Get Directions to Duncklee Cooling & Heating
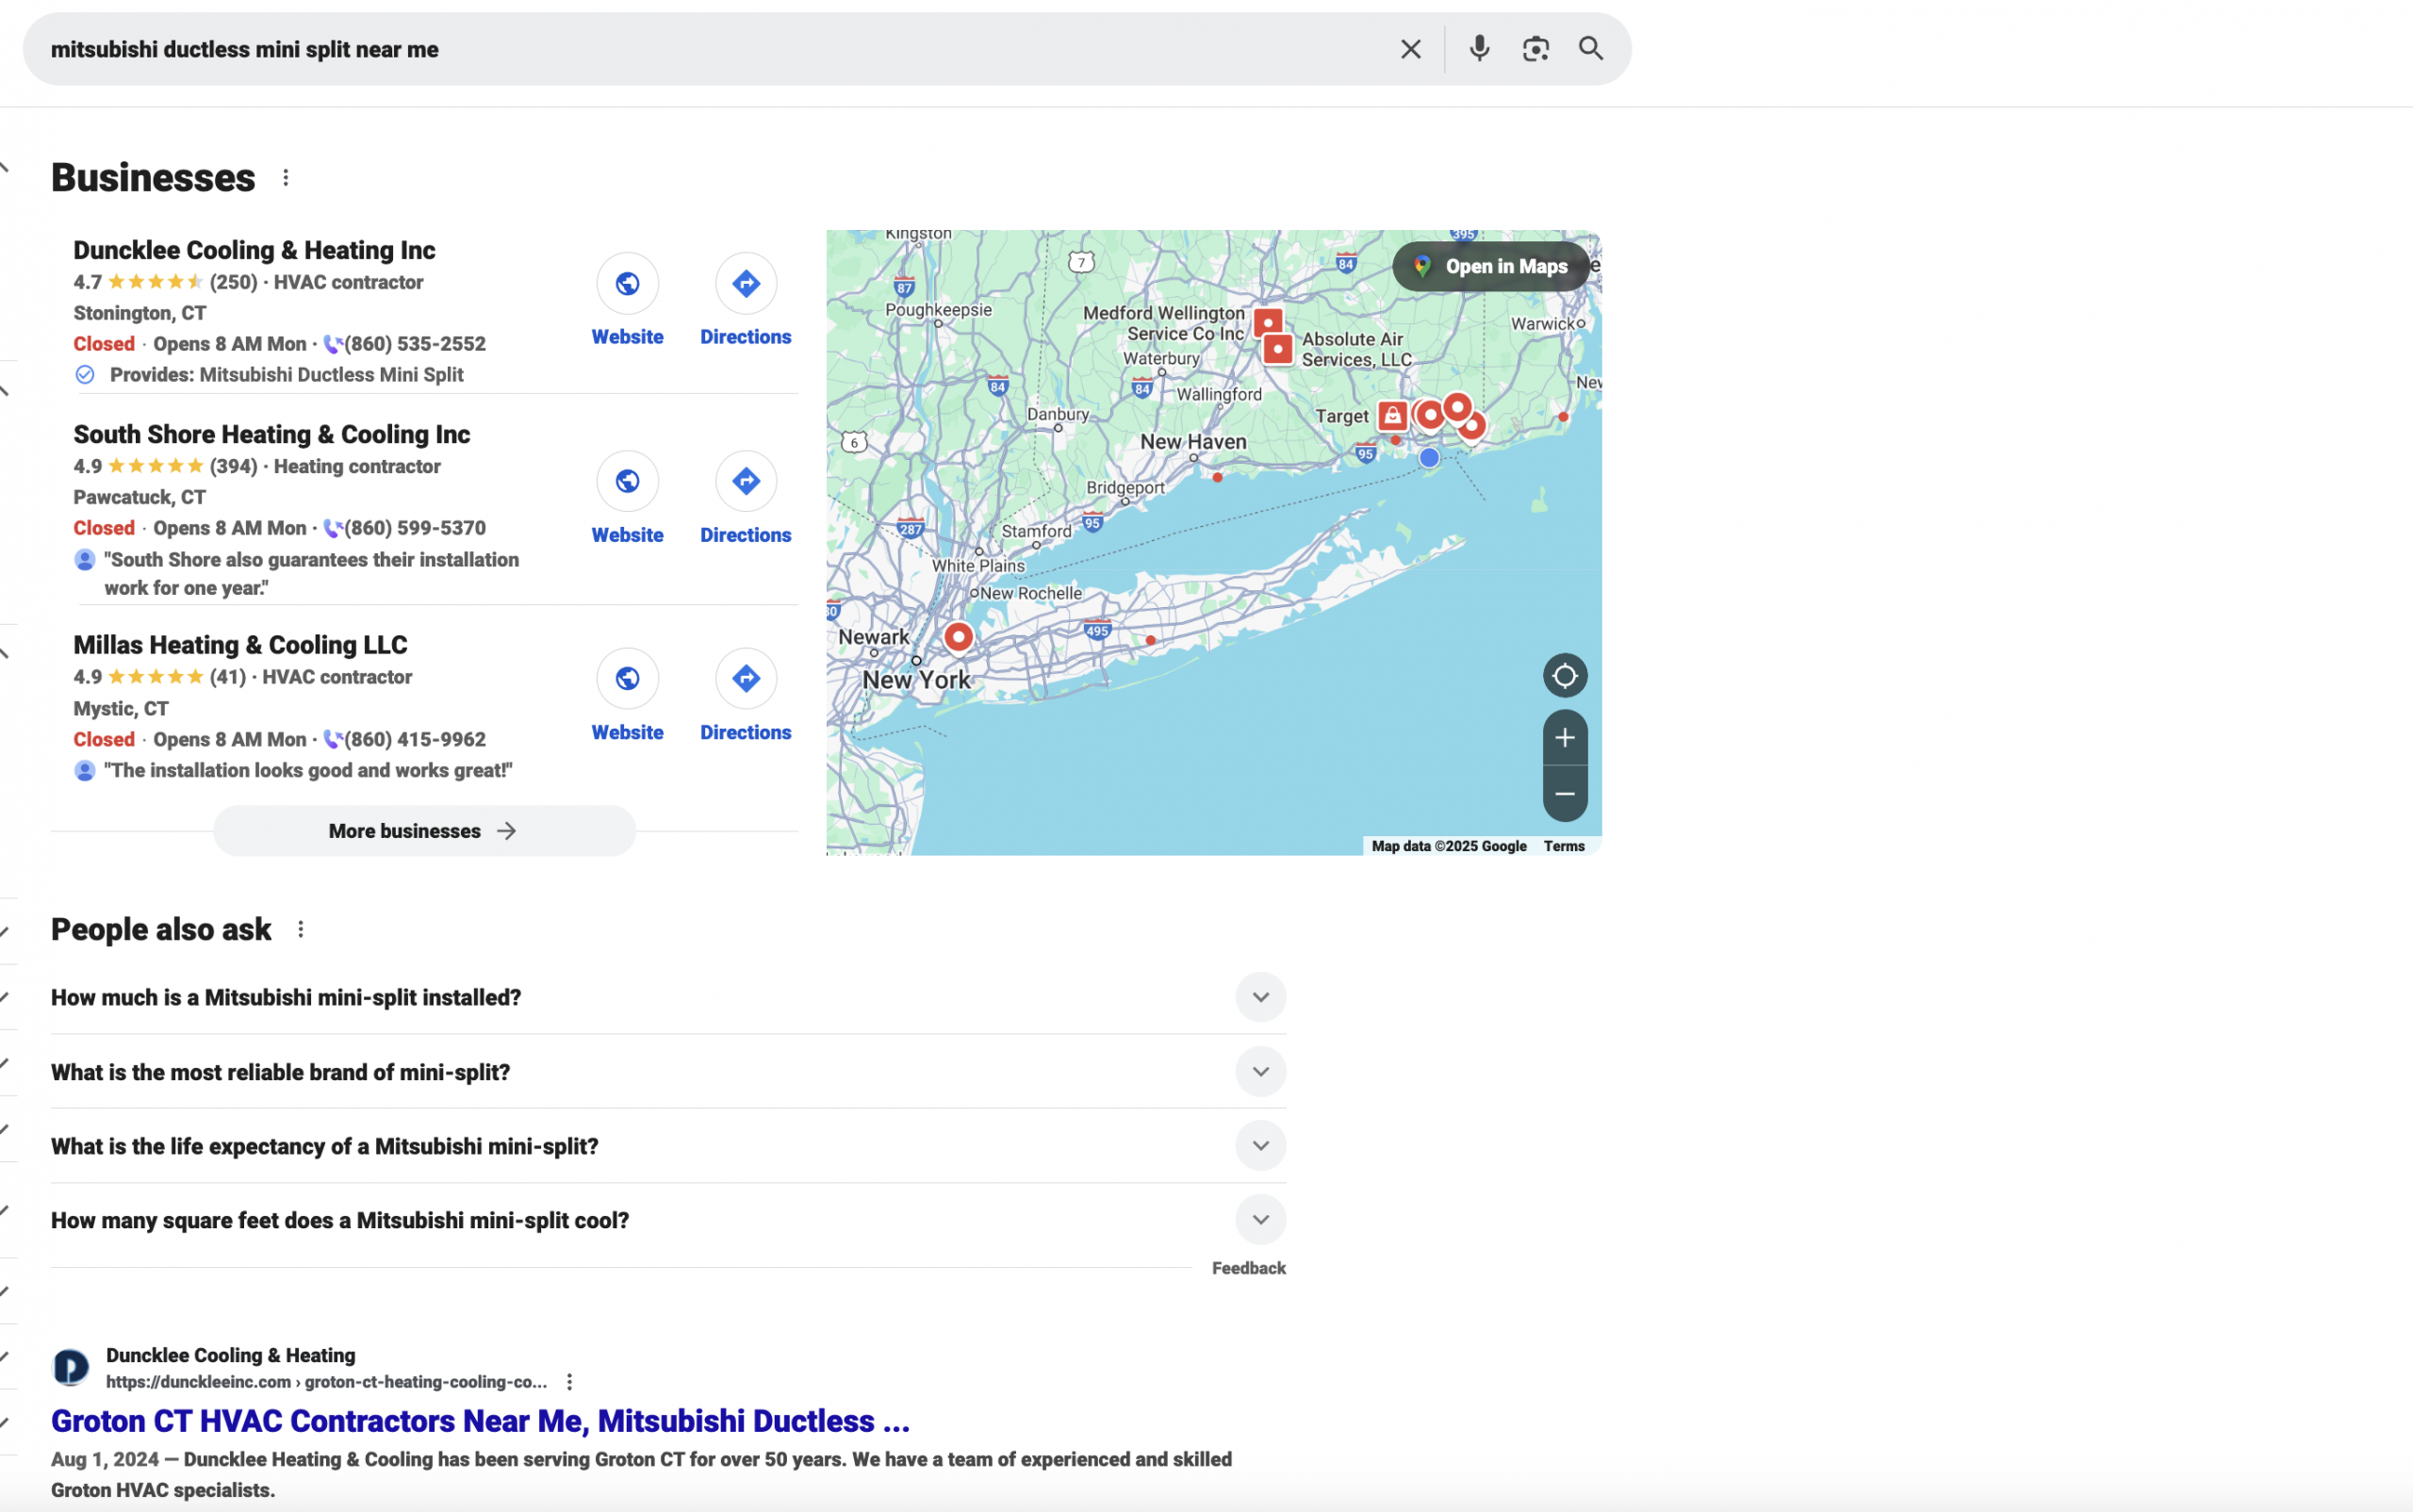 tap(746, 284)
